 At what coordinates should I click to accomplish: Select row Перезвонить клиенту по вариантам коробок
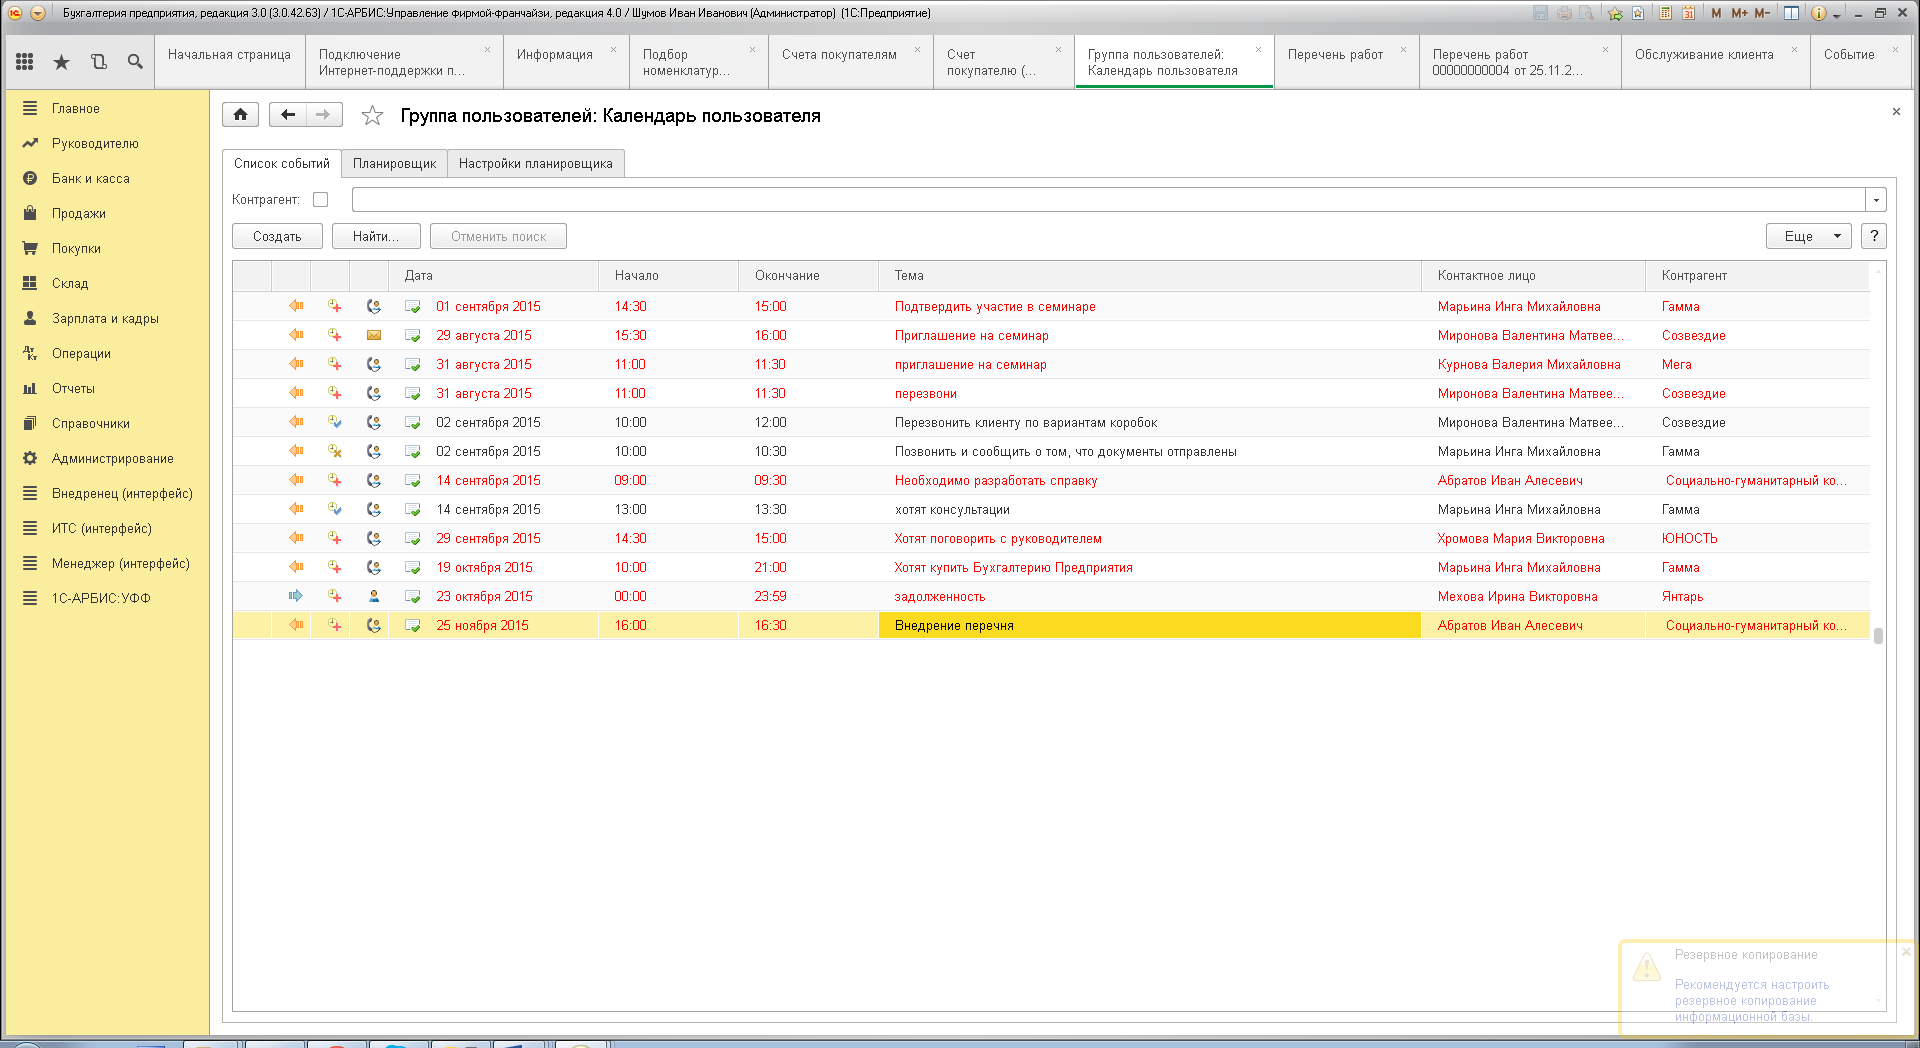[1051, 423]
